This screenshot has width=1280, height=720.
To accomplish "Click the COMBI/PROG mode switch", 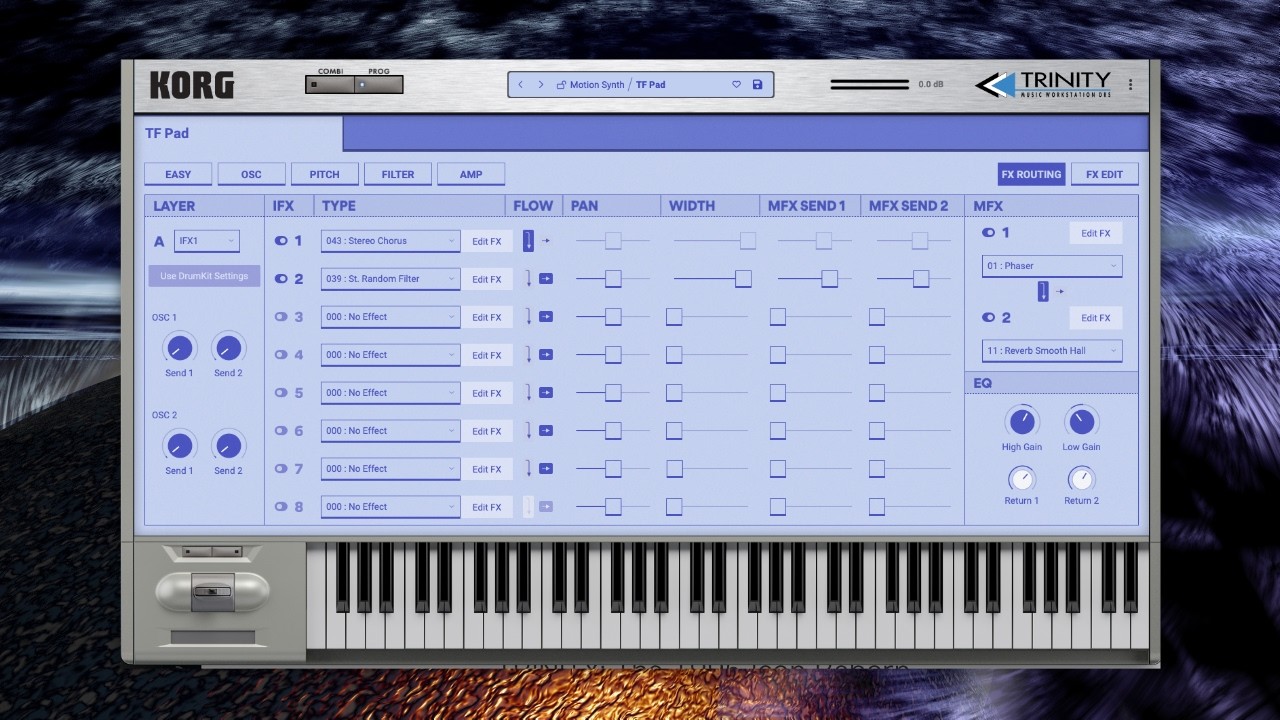I will coord(354,85).
